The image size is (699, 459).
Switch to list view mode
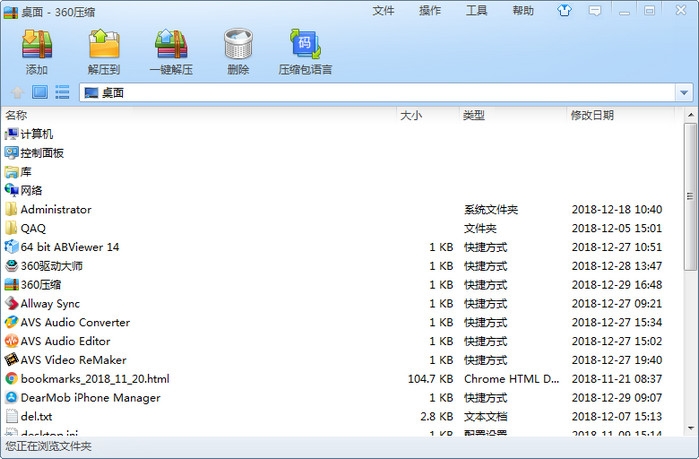tap(62, 93)
